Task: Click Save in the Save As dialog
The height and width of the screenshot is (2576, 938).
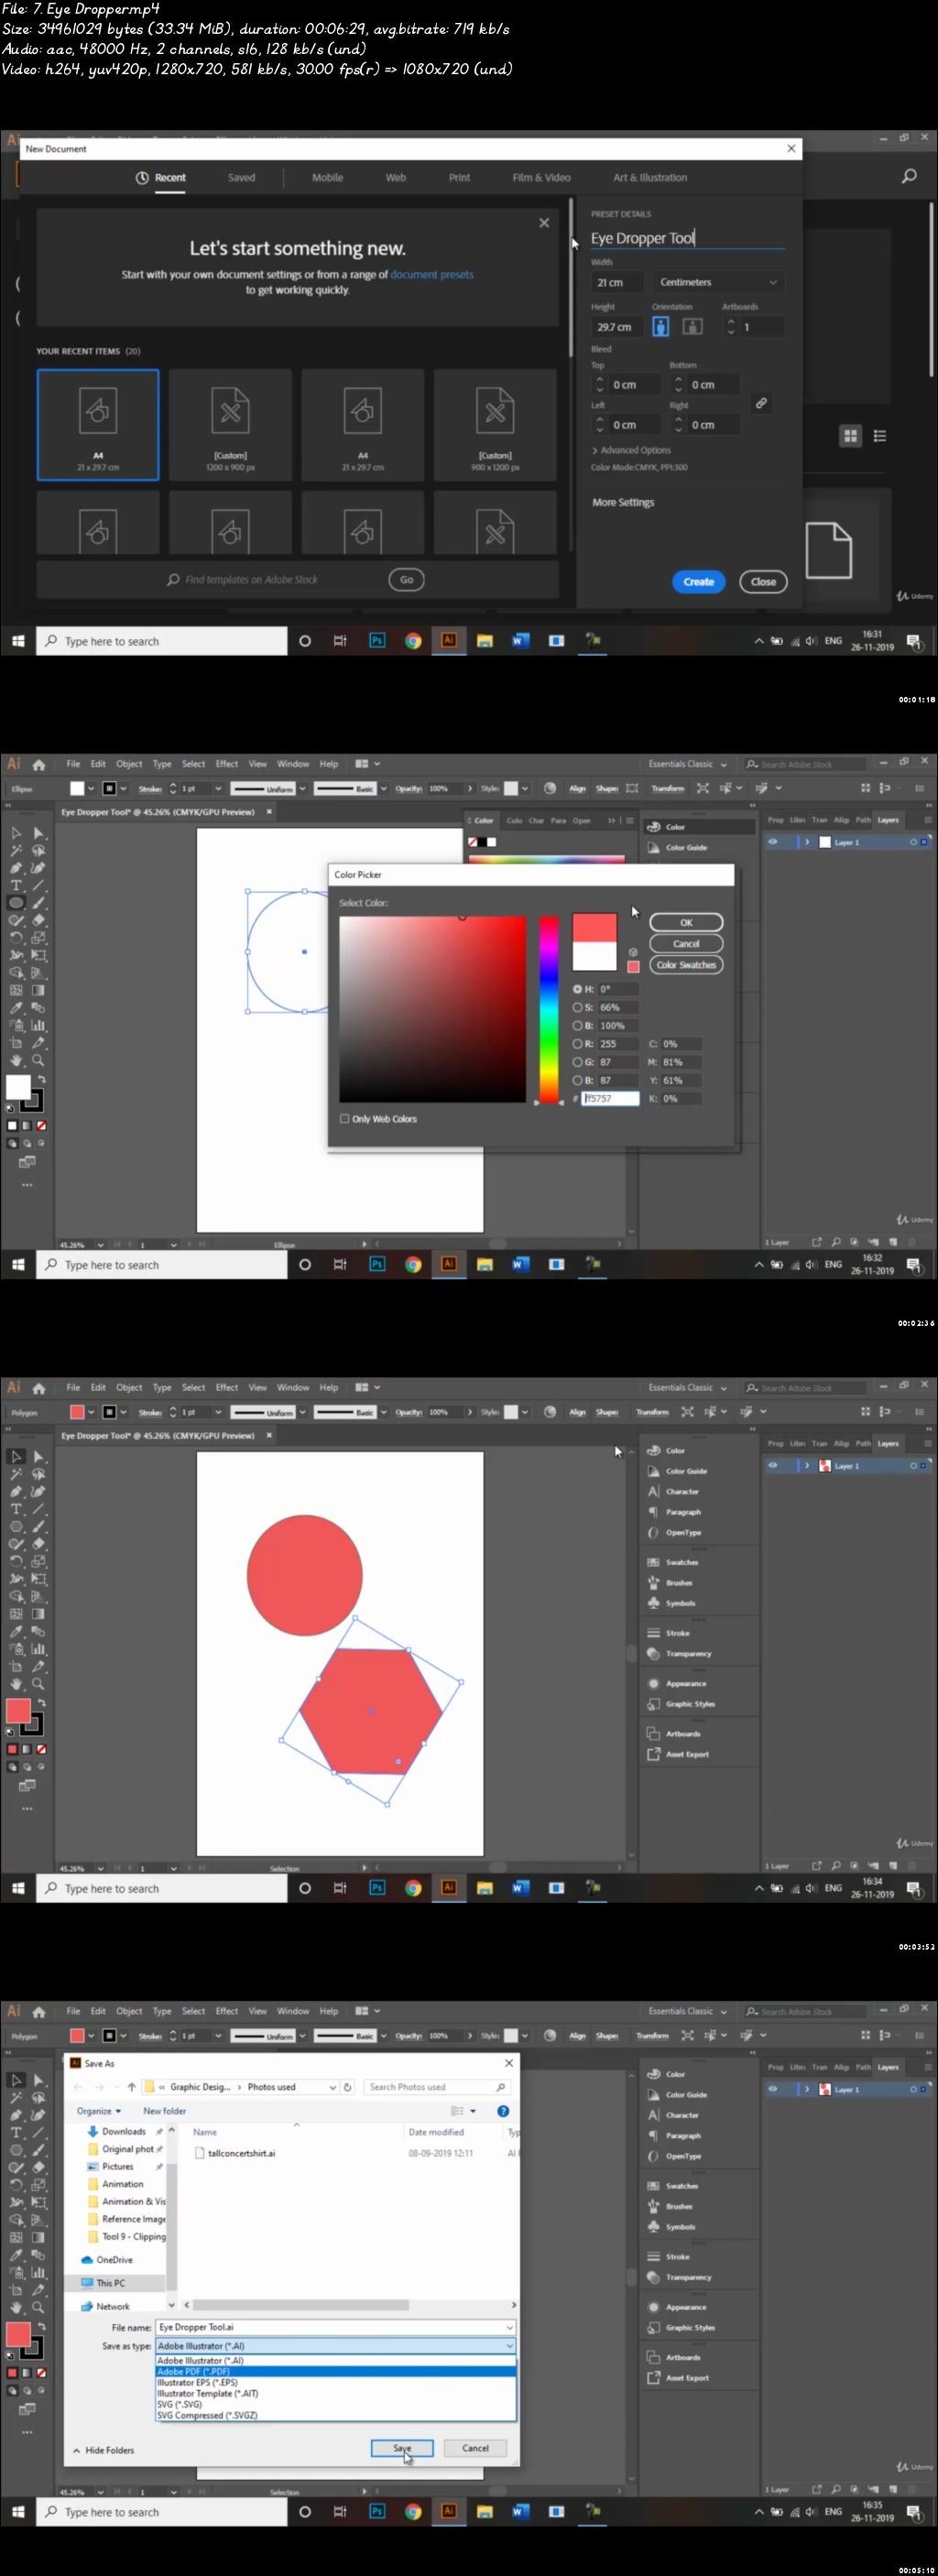Action: (x=402, y=2448)
